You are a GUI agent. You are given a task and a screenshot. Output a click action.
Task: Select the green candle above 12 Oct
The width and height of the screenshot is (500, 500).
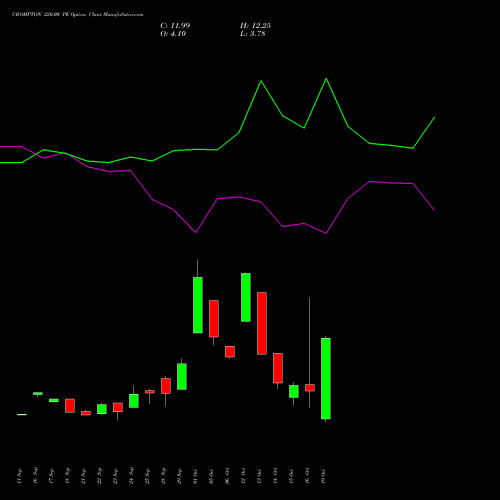(246, 297)
